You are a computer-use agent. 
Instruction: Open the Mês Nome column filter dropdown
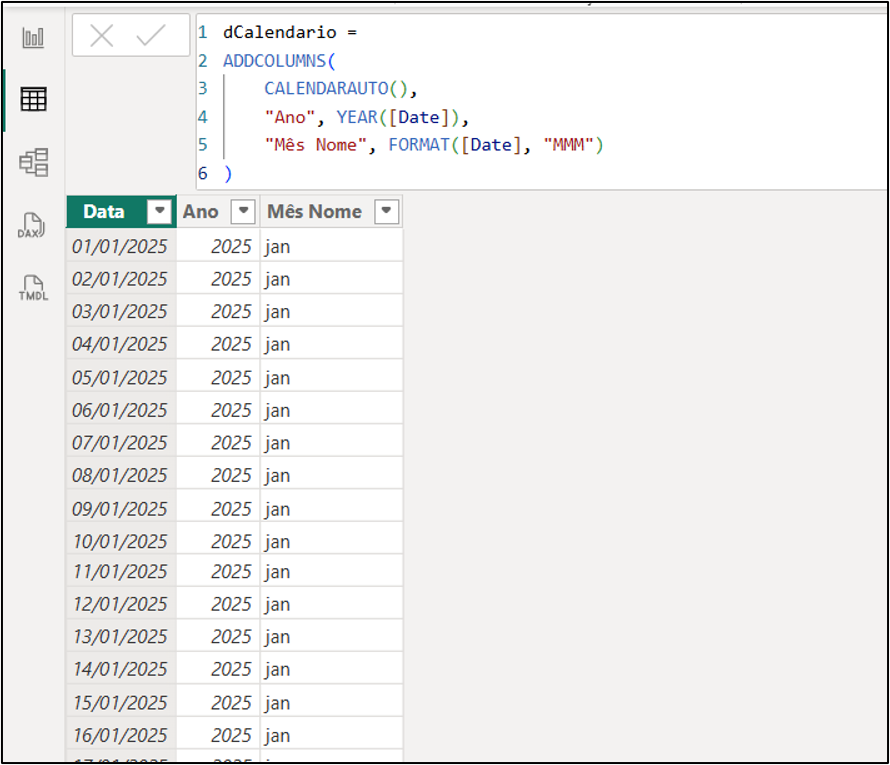click(387, 212)
